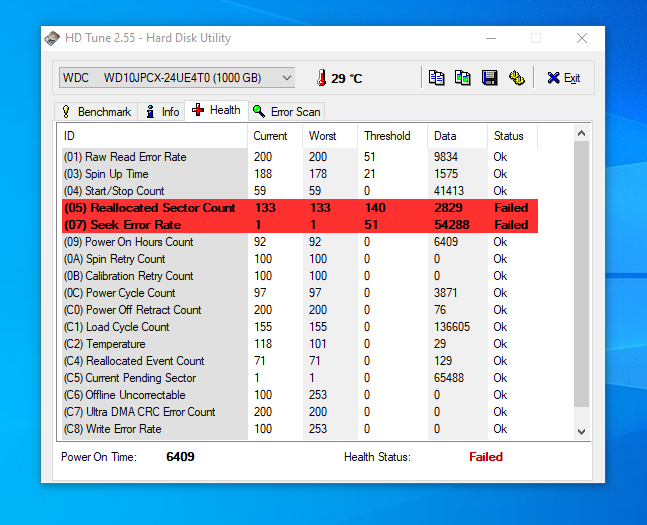
Task: Click the scrollbar up arrow
Action: [581, 133]
